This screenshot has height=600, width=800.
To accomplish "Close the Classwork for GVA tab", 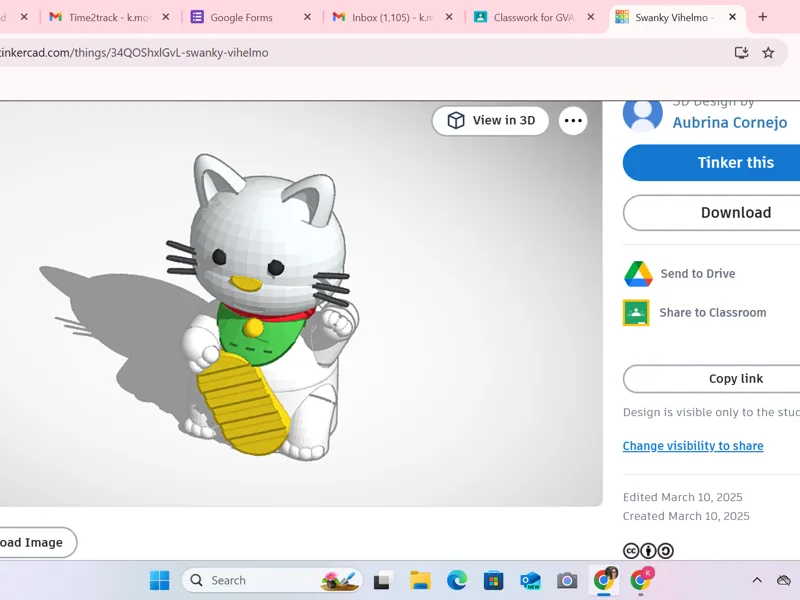I will 591,17.
